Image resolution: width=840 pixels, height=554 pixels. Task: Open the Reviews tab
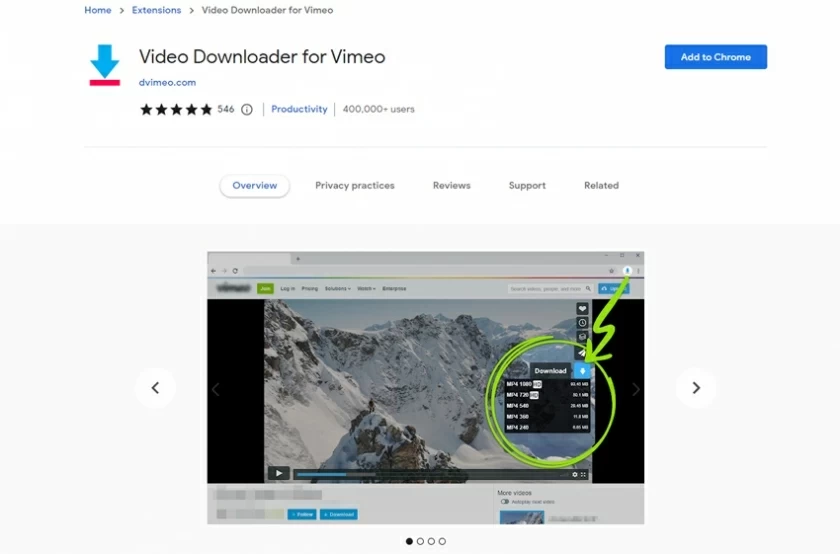tap(452, 185)
